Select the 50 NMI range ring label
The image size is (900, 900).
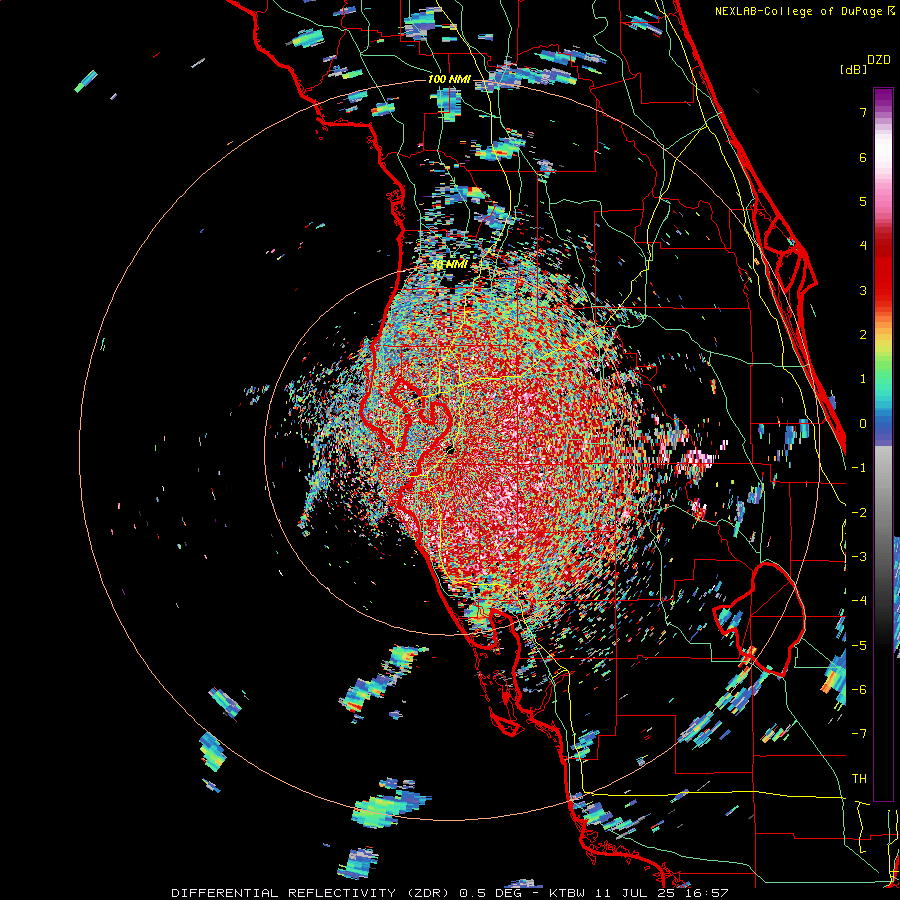click(x=449, y=264)
